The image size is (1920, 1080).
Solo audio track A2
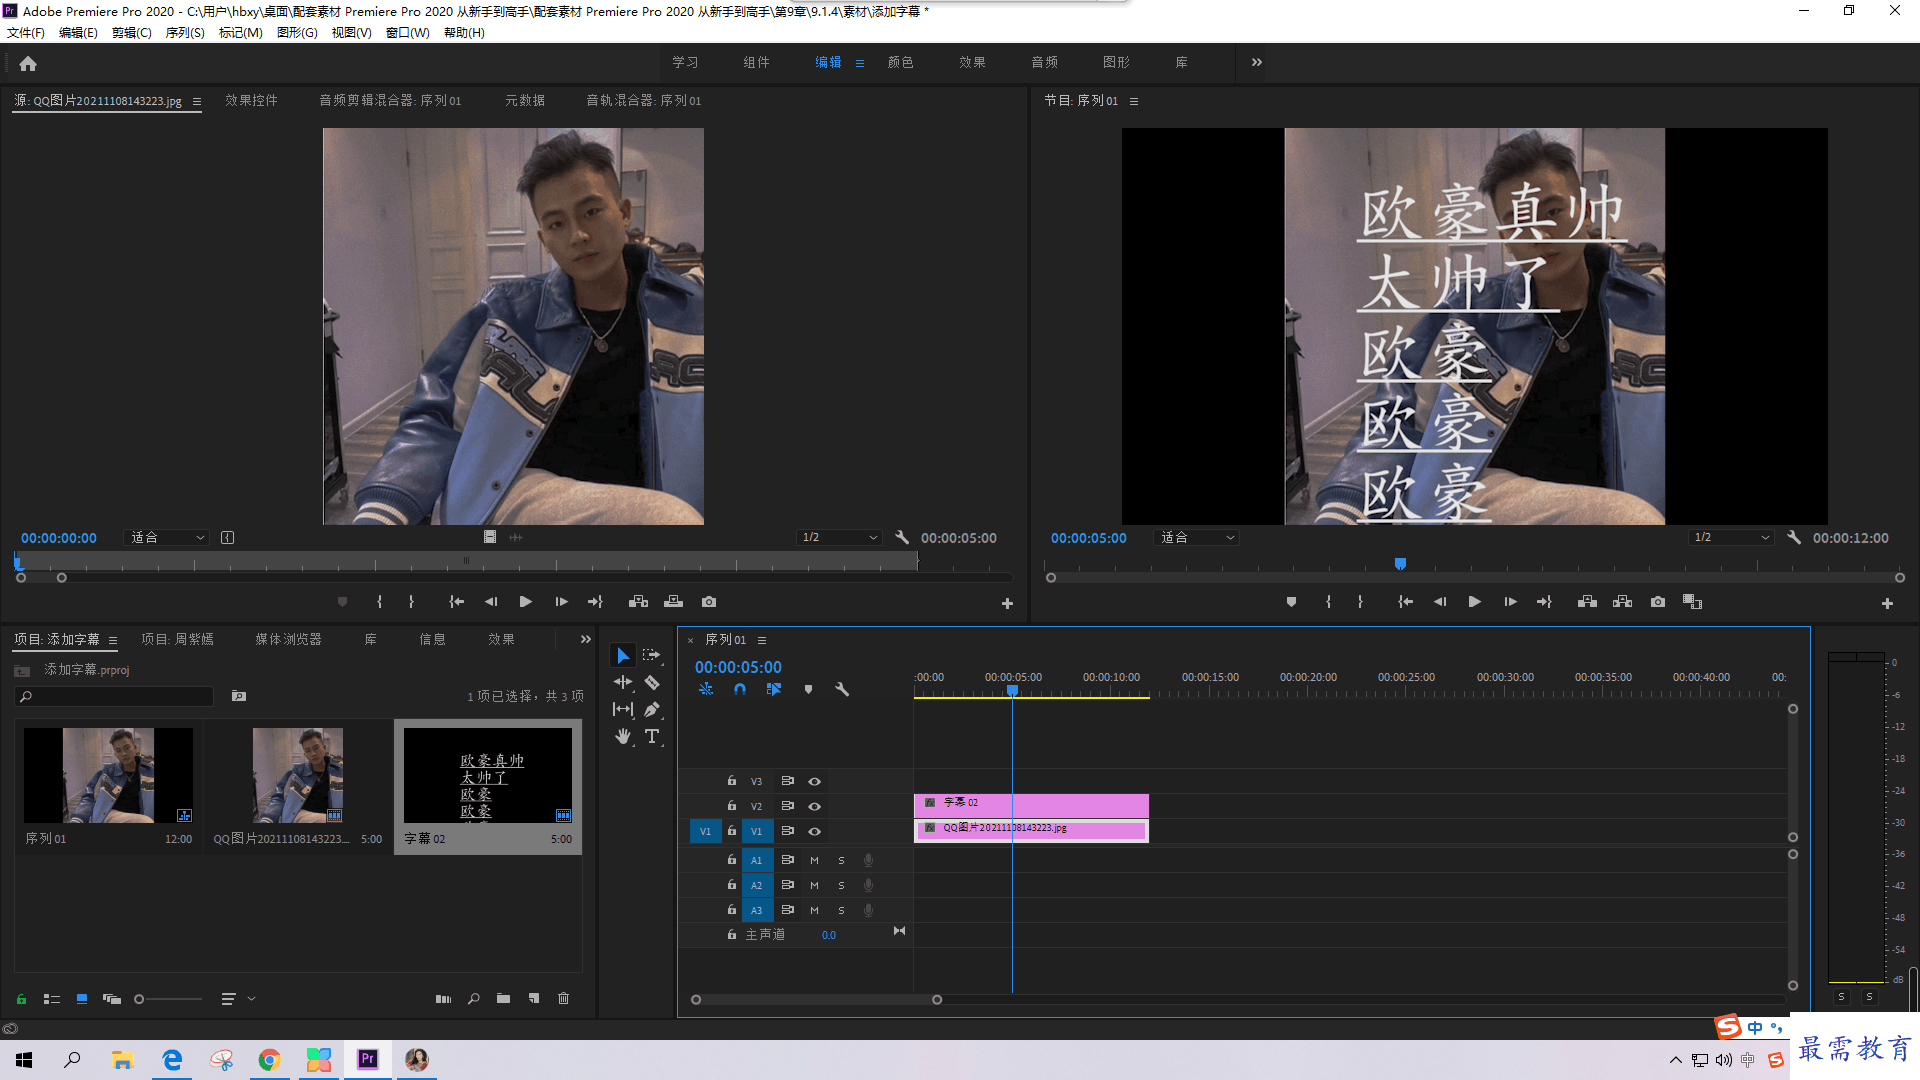pyautogui.click(x=841, y=885)
